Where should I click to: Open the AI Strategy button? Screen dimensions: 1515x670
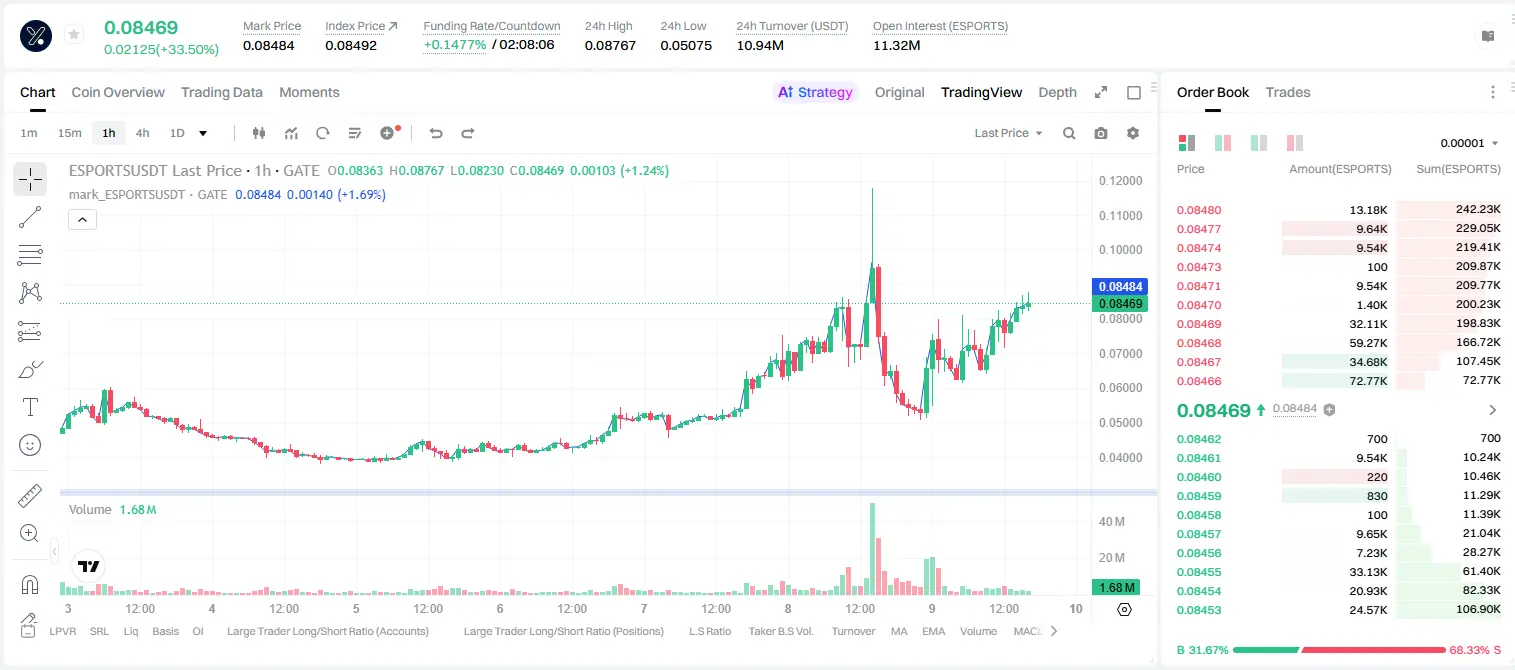click(815, 92)
